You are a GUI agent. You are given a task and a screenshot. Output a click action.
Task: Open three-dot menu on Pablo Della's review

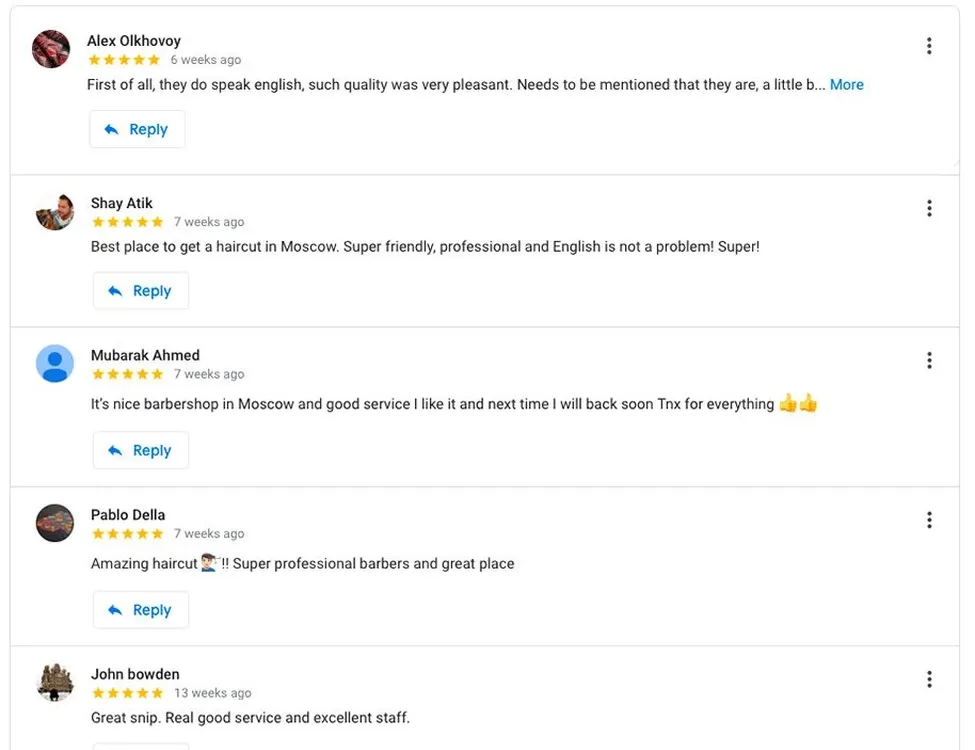click(929, 520)
